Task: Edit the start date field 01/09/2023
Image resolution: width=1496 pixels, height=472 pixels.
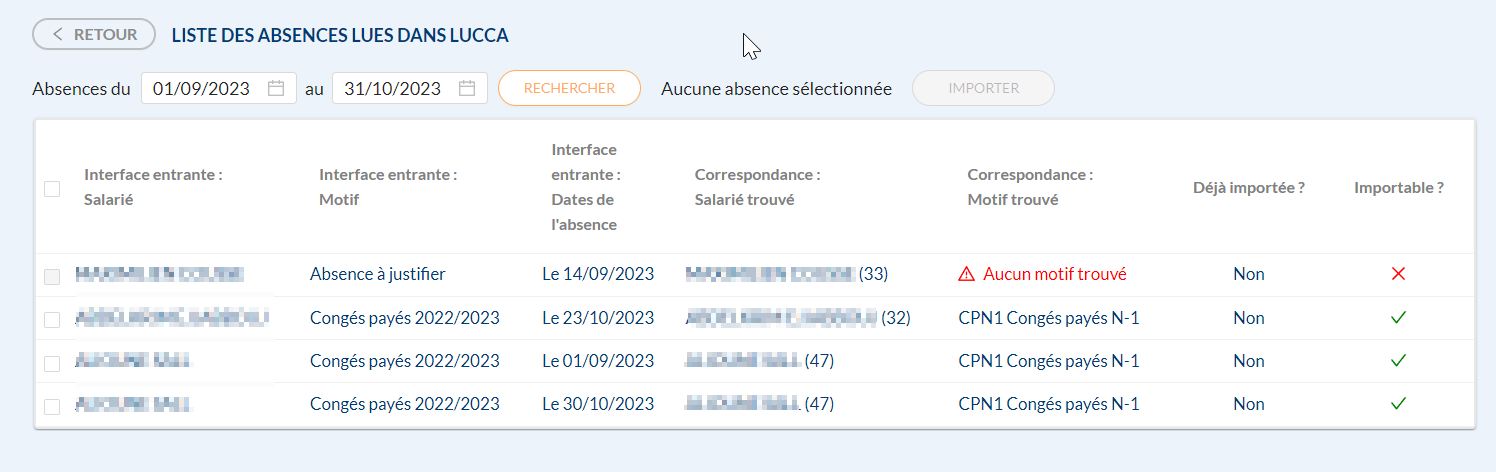Action: pos(202,88)
